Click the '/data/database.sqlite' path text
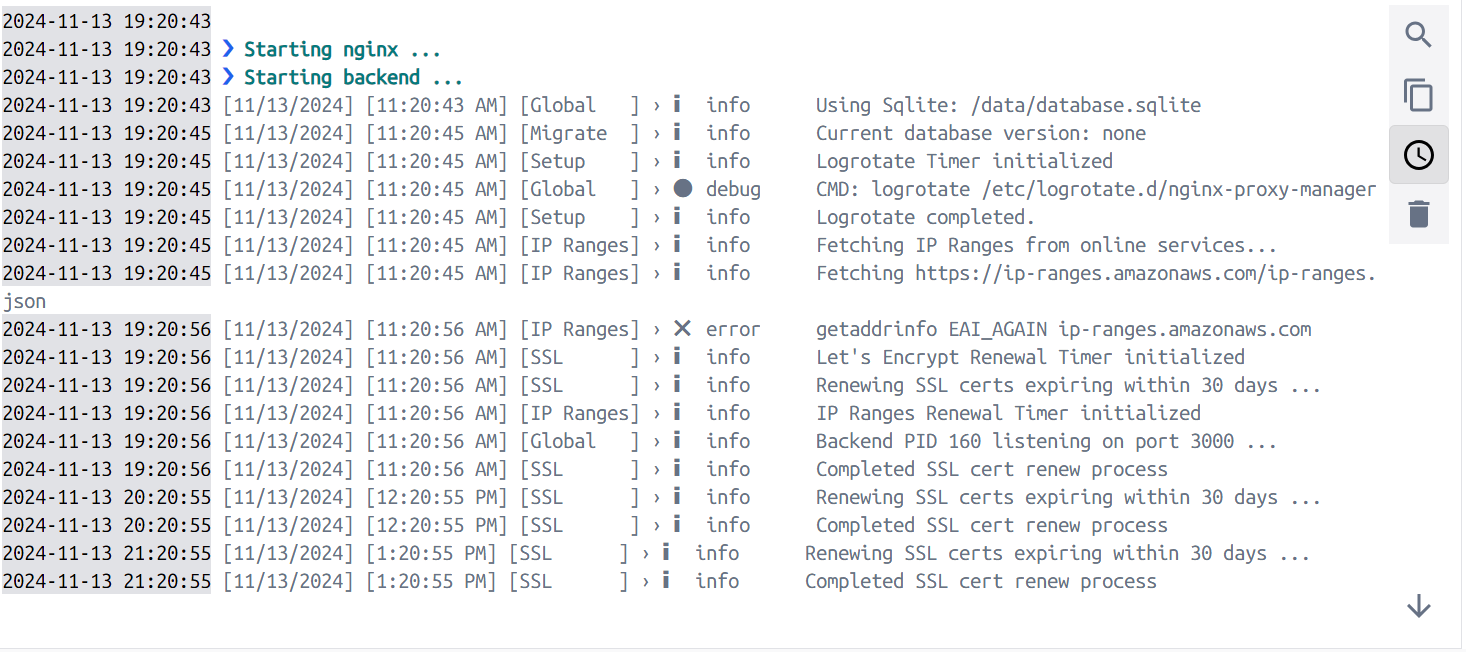This screenshot has width=1466, height=652. click(1086, 105)
